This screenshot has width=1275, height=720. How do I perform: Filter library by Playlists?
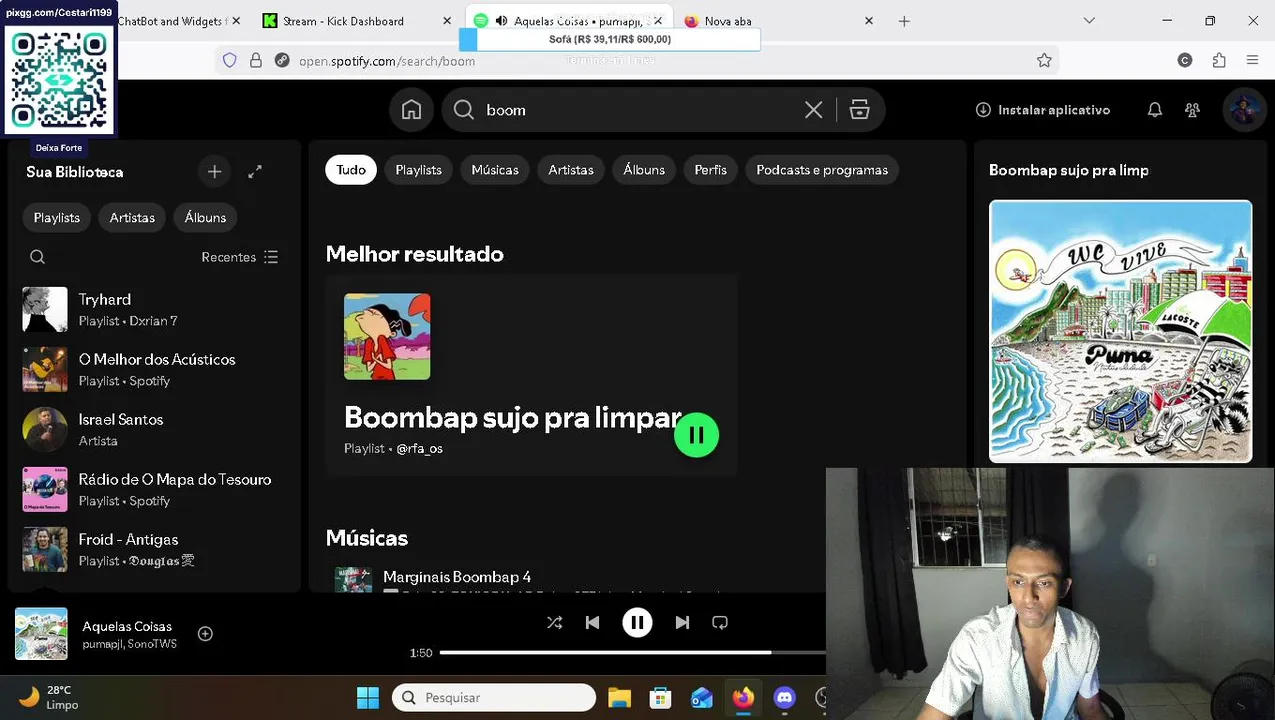tap(57, 218)
